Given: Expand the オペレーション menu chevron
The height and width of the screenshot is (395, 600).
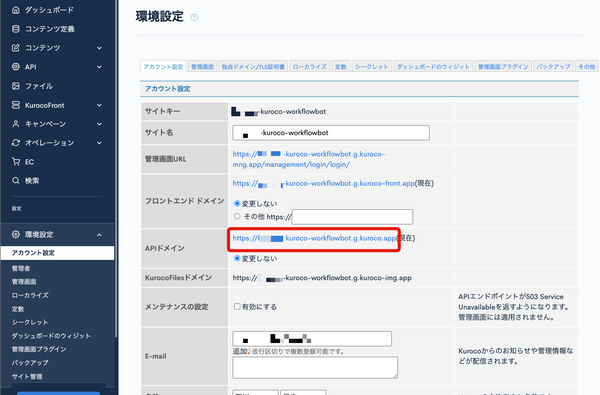Looking at the screenshot, I should [x=99, y=143].
